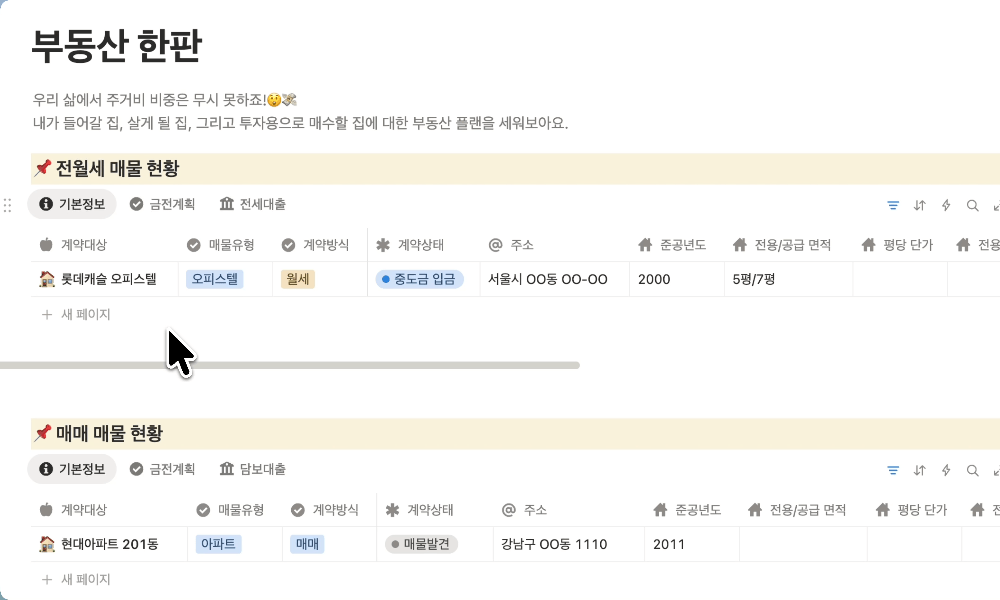Open the filter icon in 전월세 매물 현황
The image size is (1000, 600).
pos(893,205)
